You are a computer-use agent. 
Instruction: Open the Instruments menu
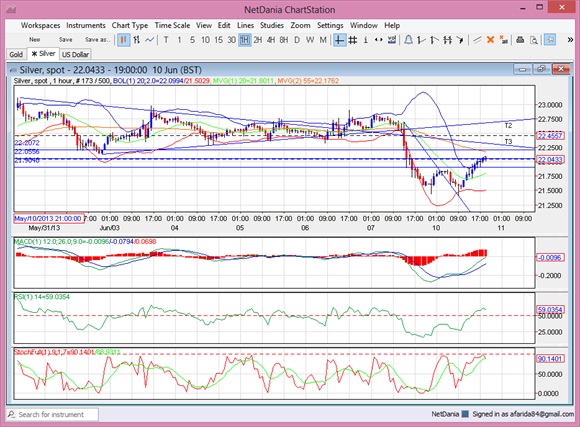[86, 25]
